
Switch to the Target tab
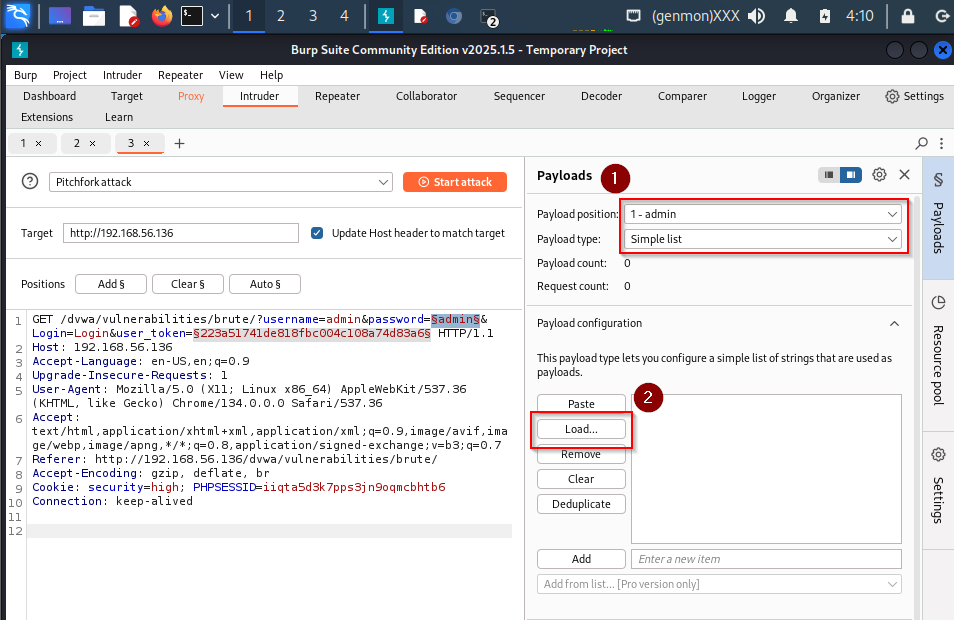click(127, 96)
